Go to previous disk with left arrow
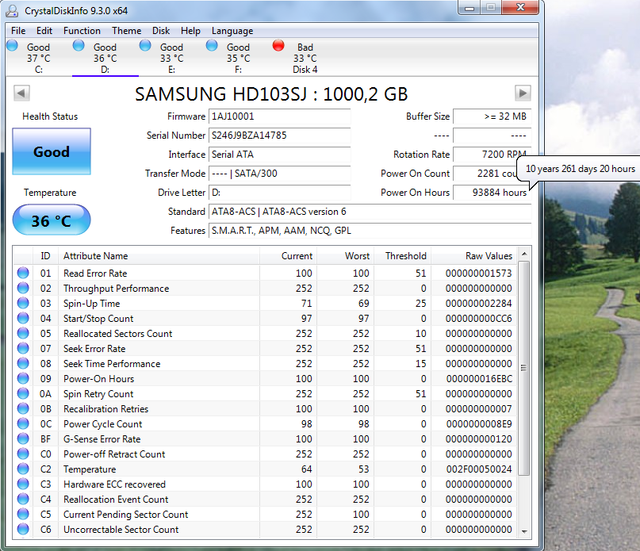This screenshot has width=640, height=551. click(22, 93)
